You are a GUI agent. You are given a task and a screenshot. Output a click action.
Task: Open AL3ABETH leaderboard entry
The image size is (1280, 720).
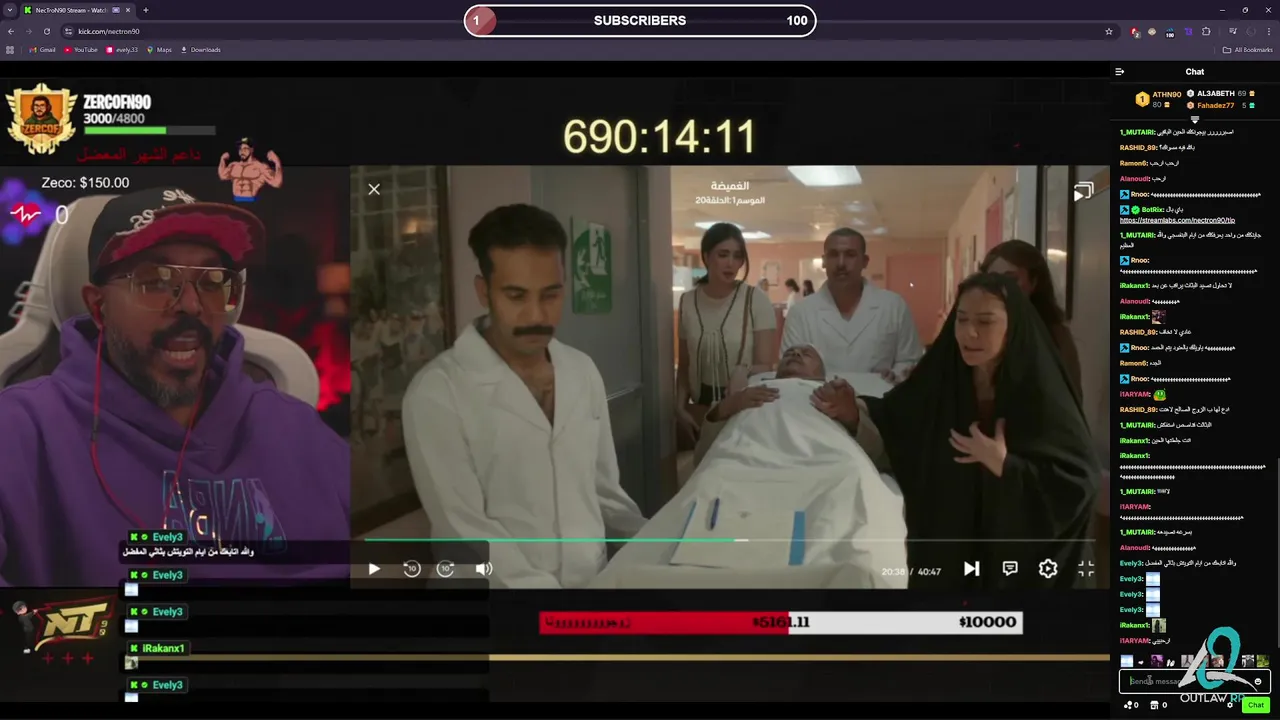pos(1221,93)
